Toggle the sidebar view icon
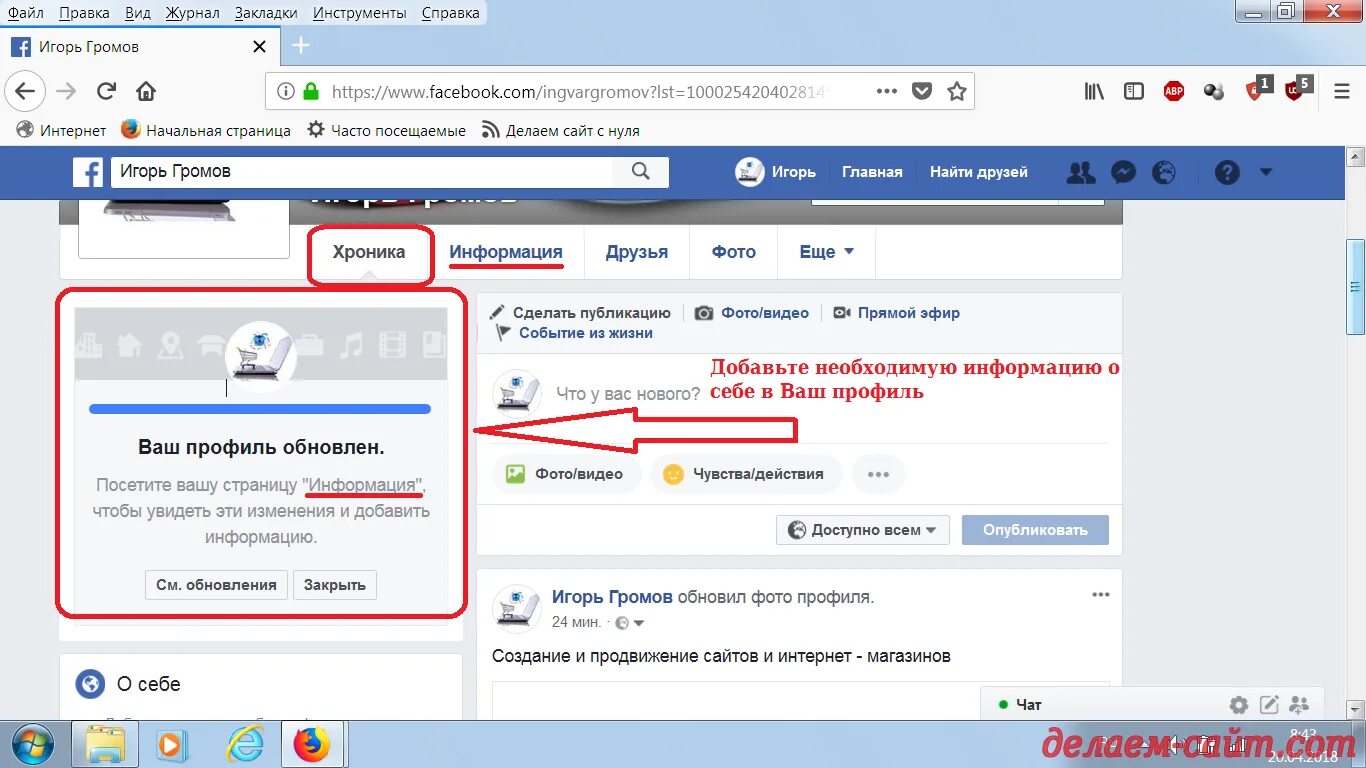 pyautogui.click(x=1134, y=91)
